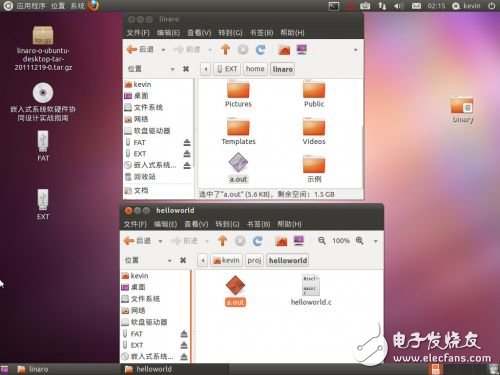
Task: Click EXT path button in linaro window
Action: pos(227,69)
